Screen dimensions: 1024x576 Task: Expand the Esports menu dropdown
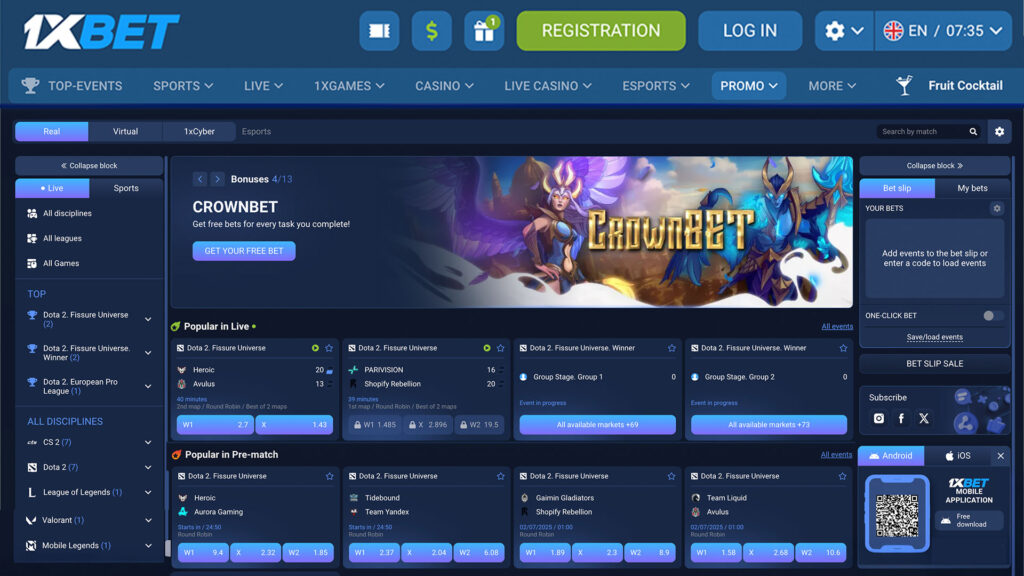click(x=657, y=86)
